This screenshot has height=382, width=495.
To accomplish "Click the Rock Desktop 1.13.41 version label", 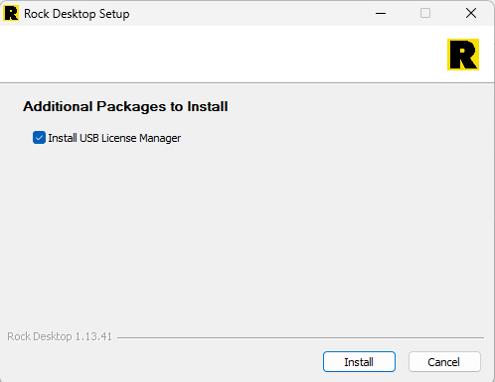I will [59, 336].
